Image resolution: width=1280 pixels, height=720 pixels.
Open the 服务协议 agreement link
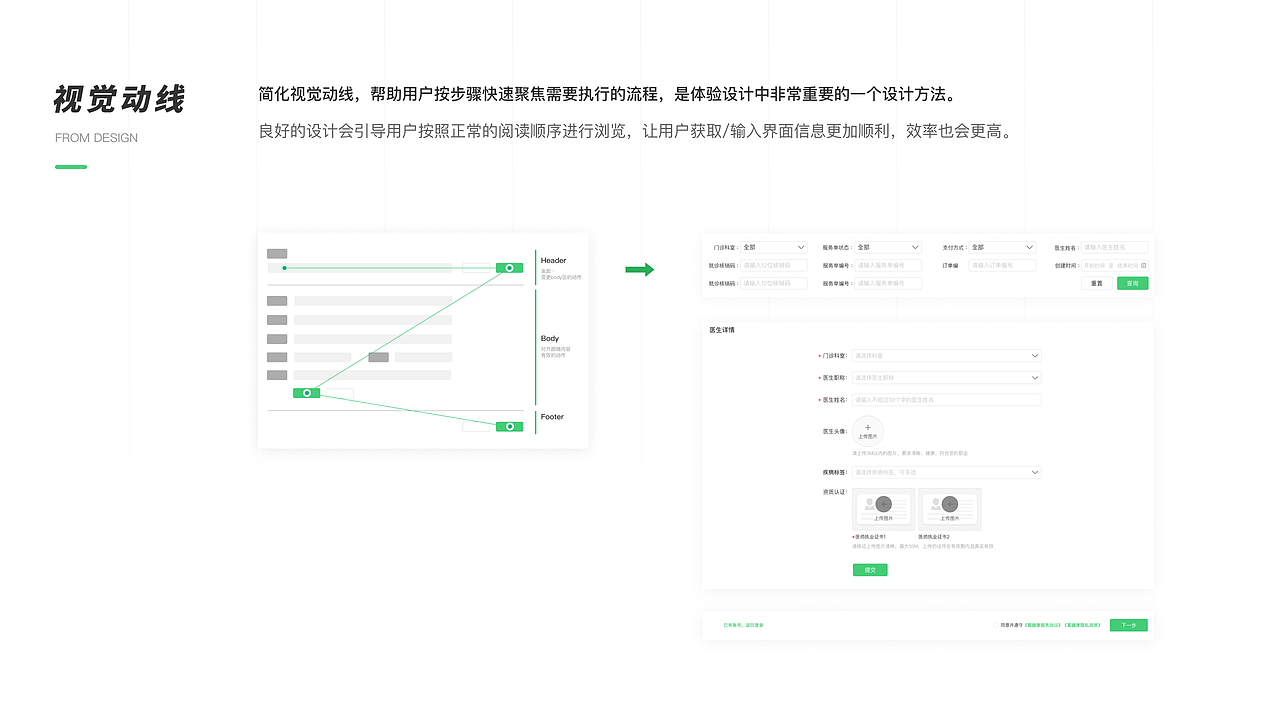pyautogui.click(x=1042, y=625)
